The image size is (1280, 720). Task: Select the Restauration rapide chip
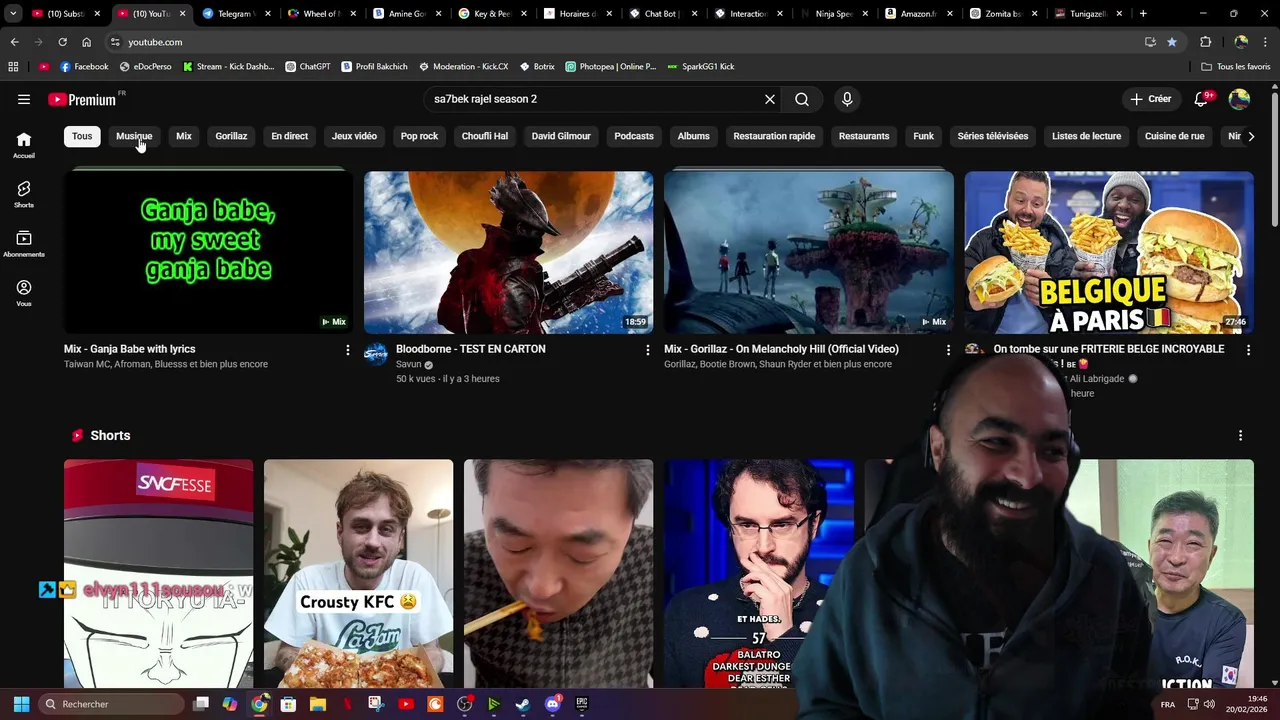[x=774, y=136]
